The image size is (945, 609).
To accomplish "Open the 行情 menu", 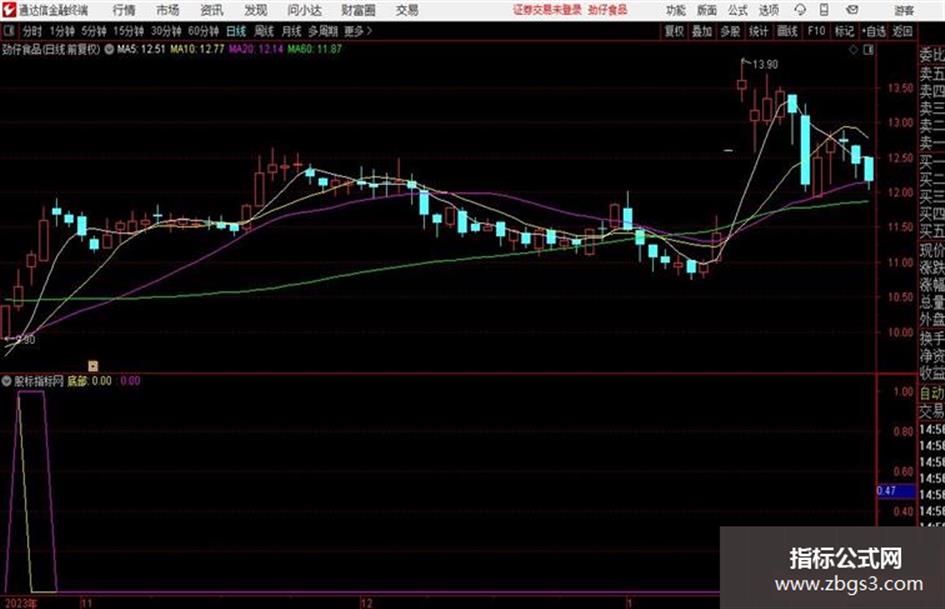I will point(124,10).
